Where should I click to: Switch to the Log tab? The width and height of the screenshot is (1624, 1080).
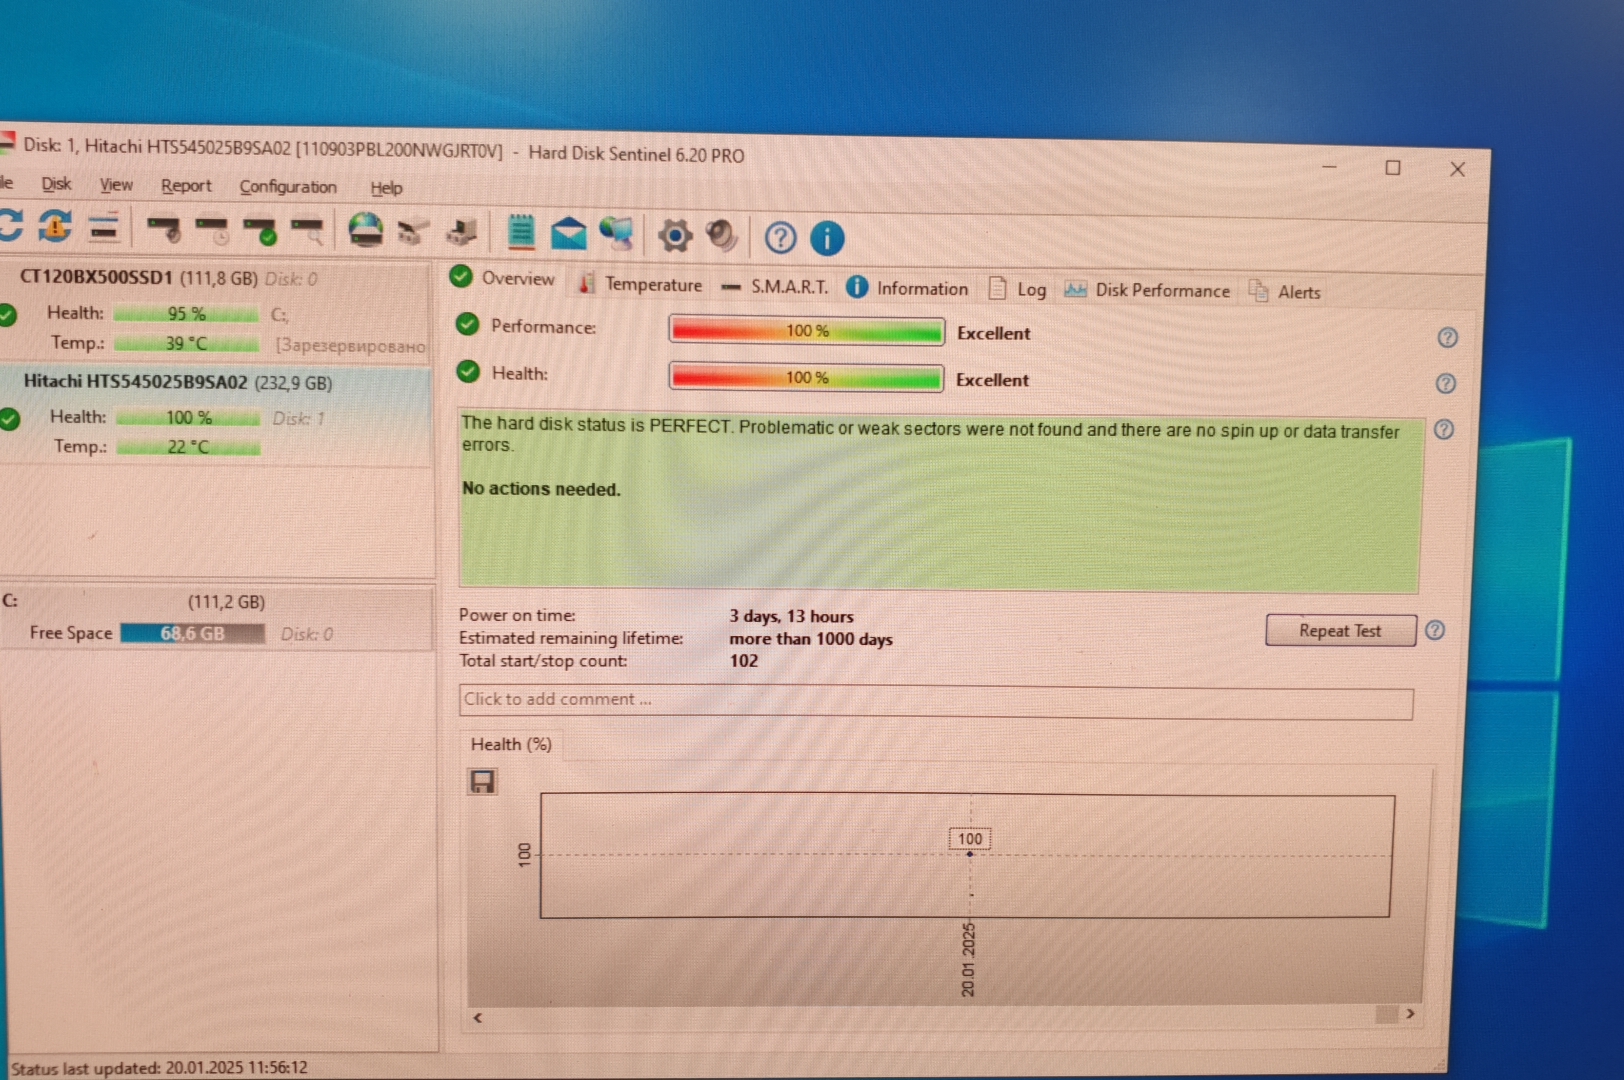point(1018,289)
